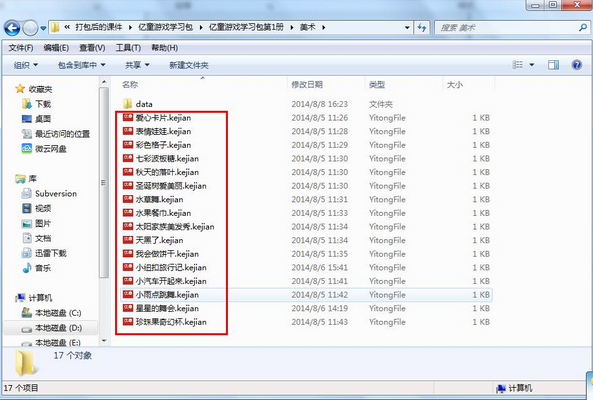The width and height of the screenshot is (593, 400).
Task: Click the 新建文件夹 button
Action: (189, 65)
